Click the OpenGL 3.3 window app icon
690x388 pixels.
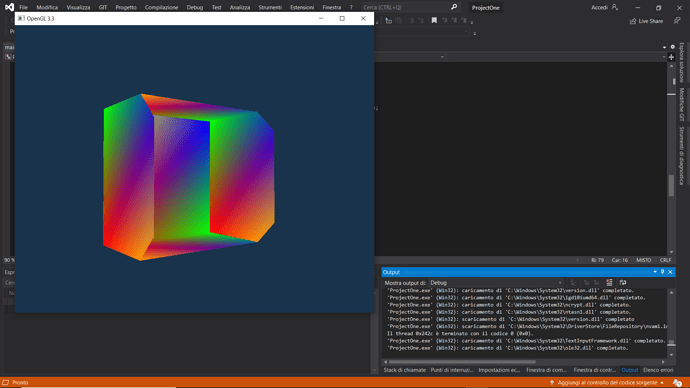point(21,18)
